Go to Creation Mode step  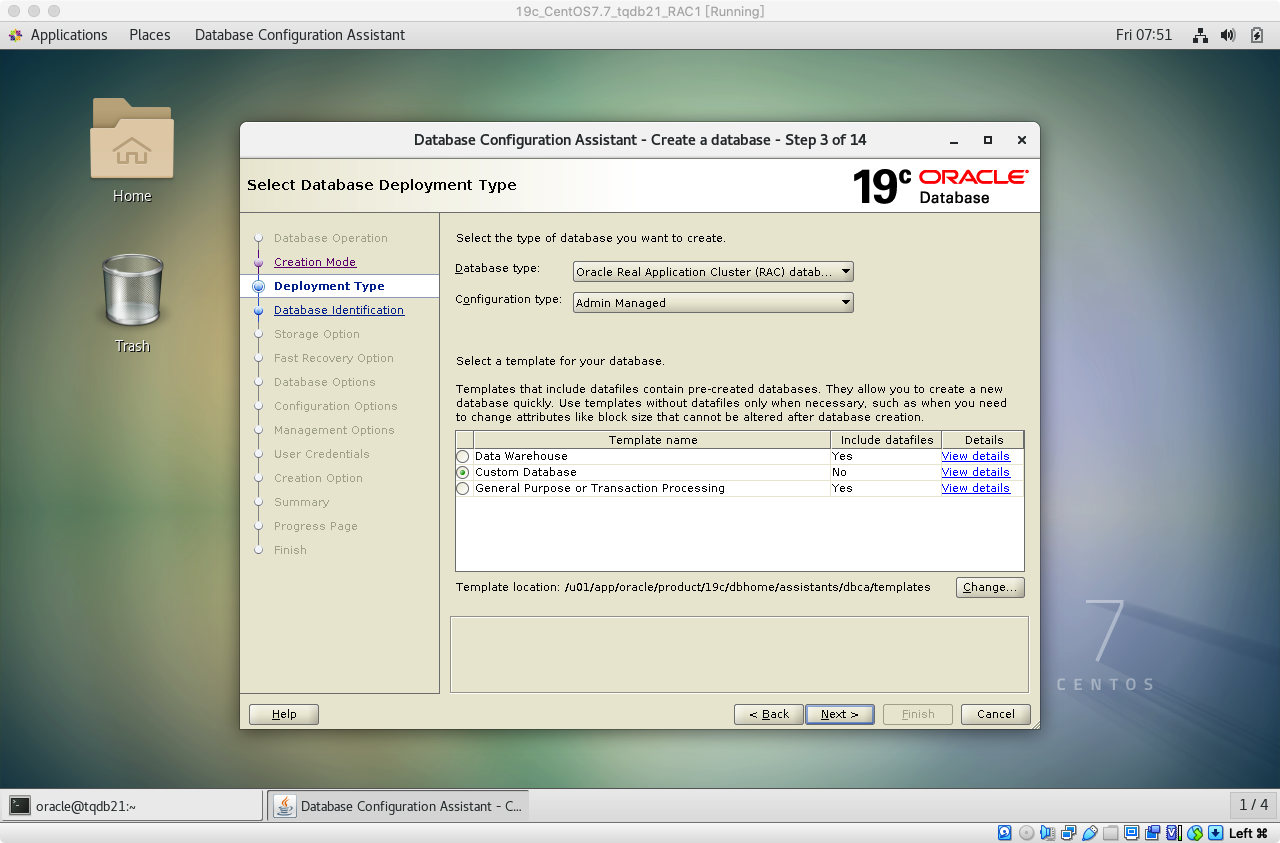pos(315,262)
